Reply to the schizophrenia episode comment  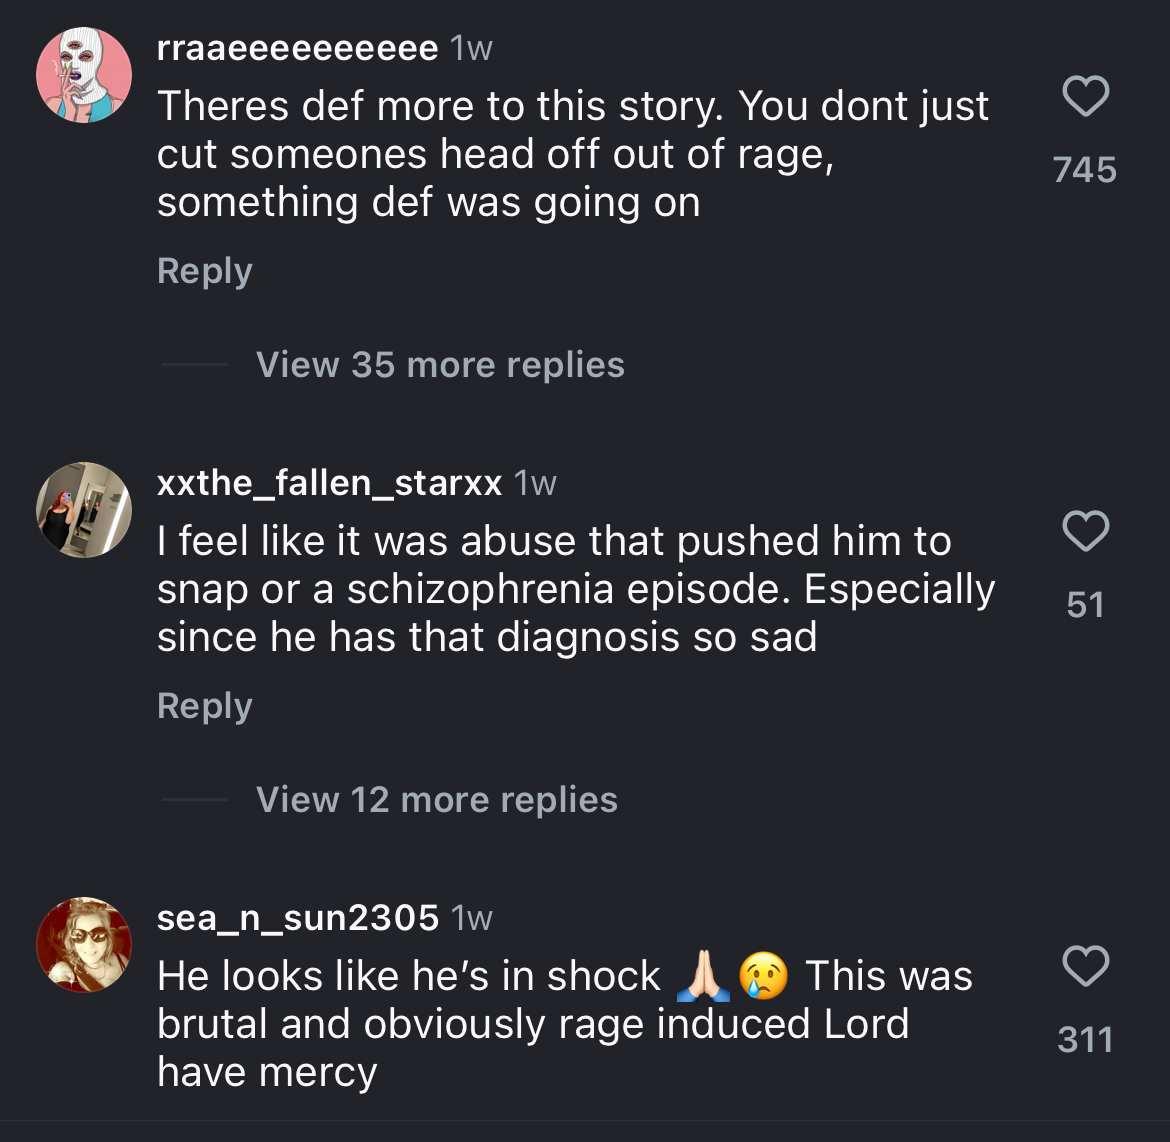[x=204, y=706]
